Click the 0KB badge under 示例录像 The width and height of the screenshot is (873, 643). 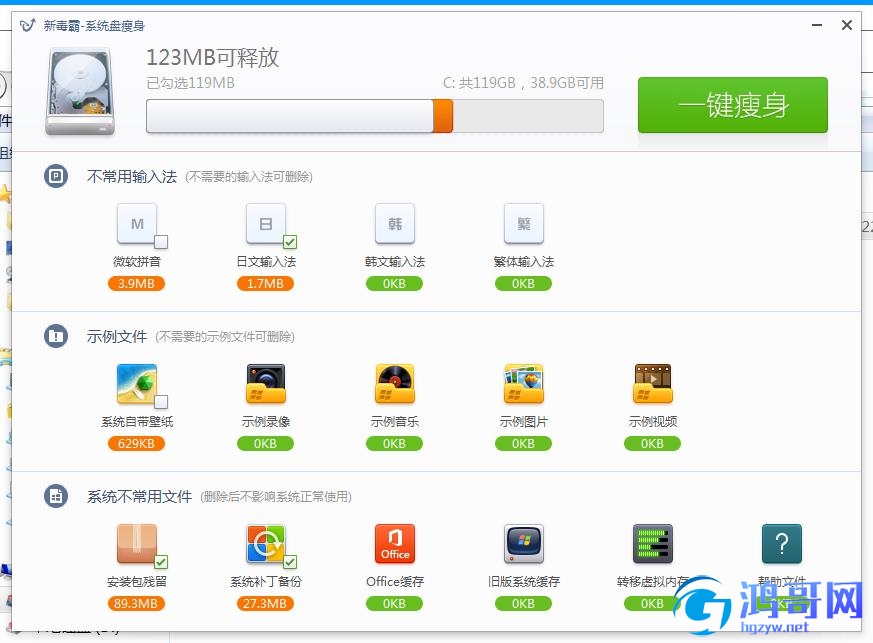[266, 444]
